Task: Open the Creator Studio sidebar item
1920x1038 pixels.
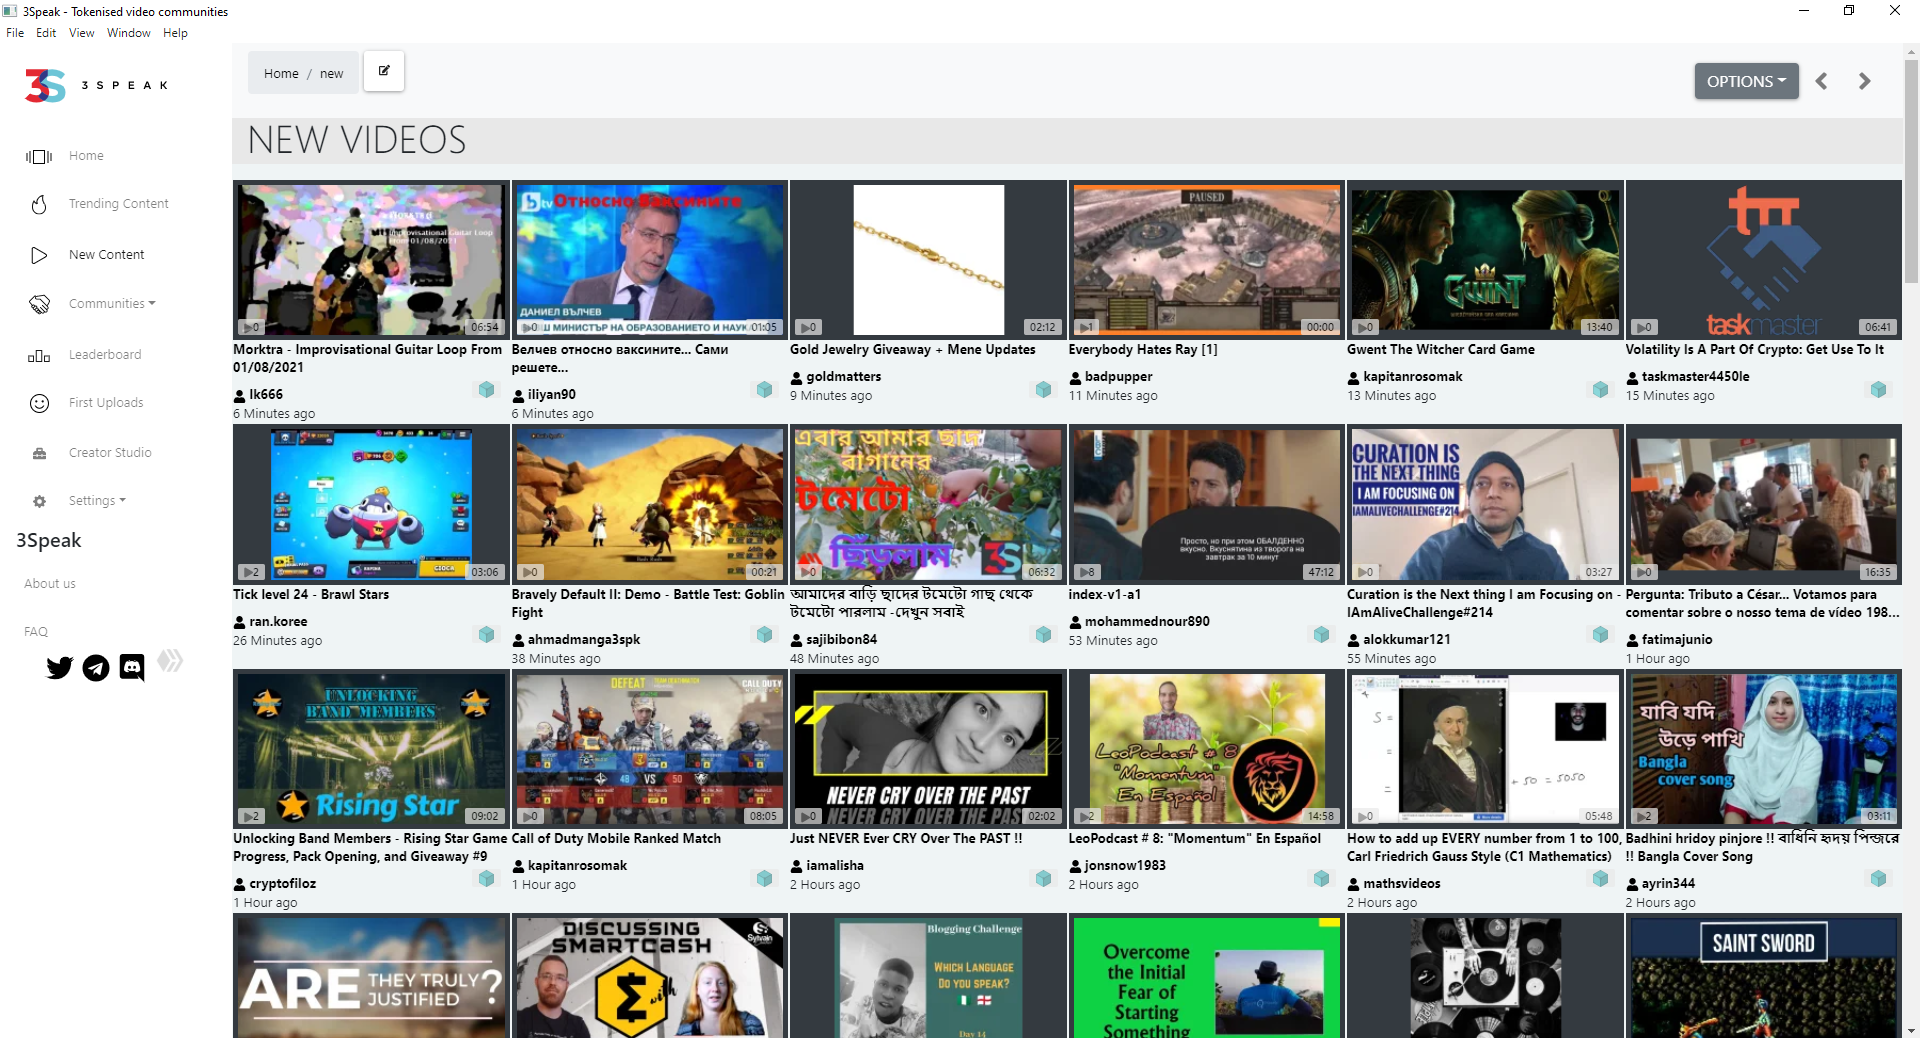Action: (110, 453)
